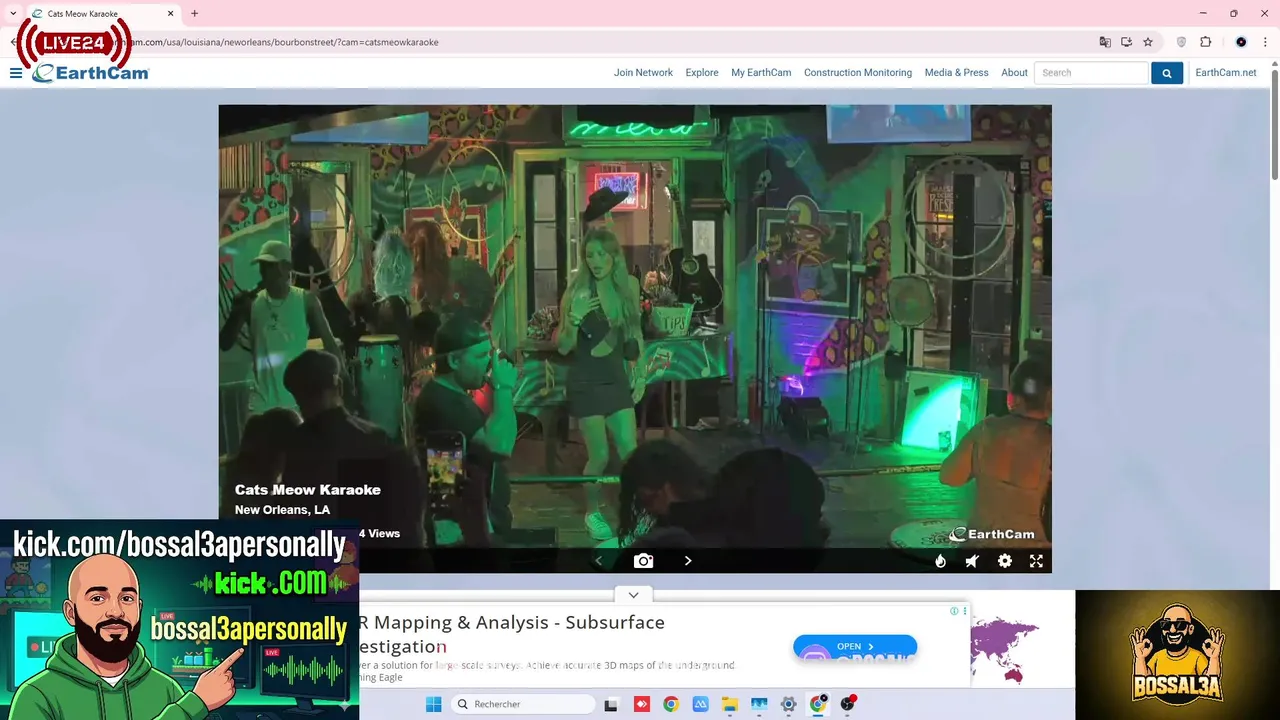Click the flame trending icon in player
The height and width of the screenshot is (720, 1280).
(940, 561)
